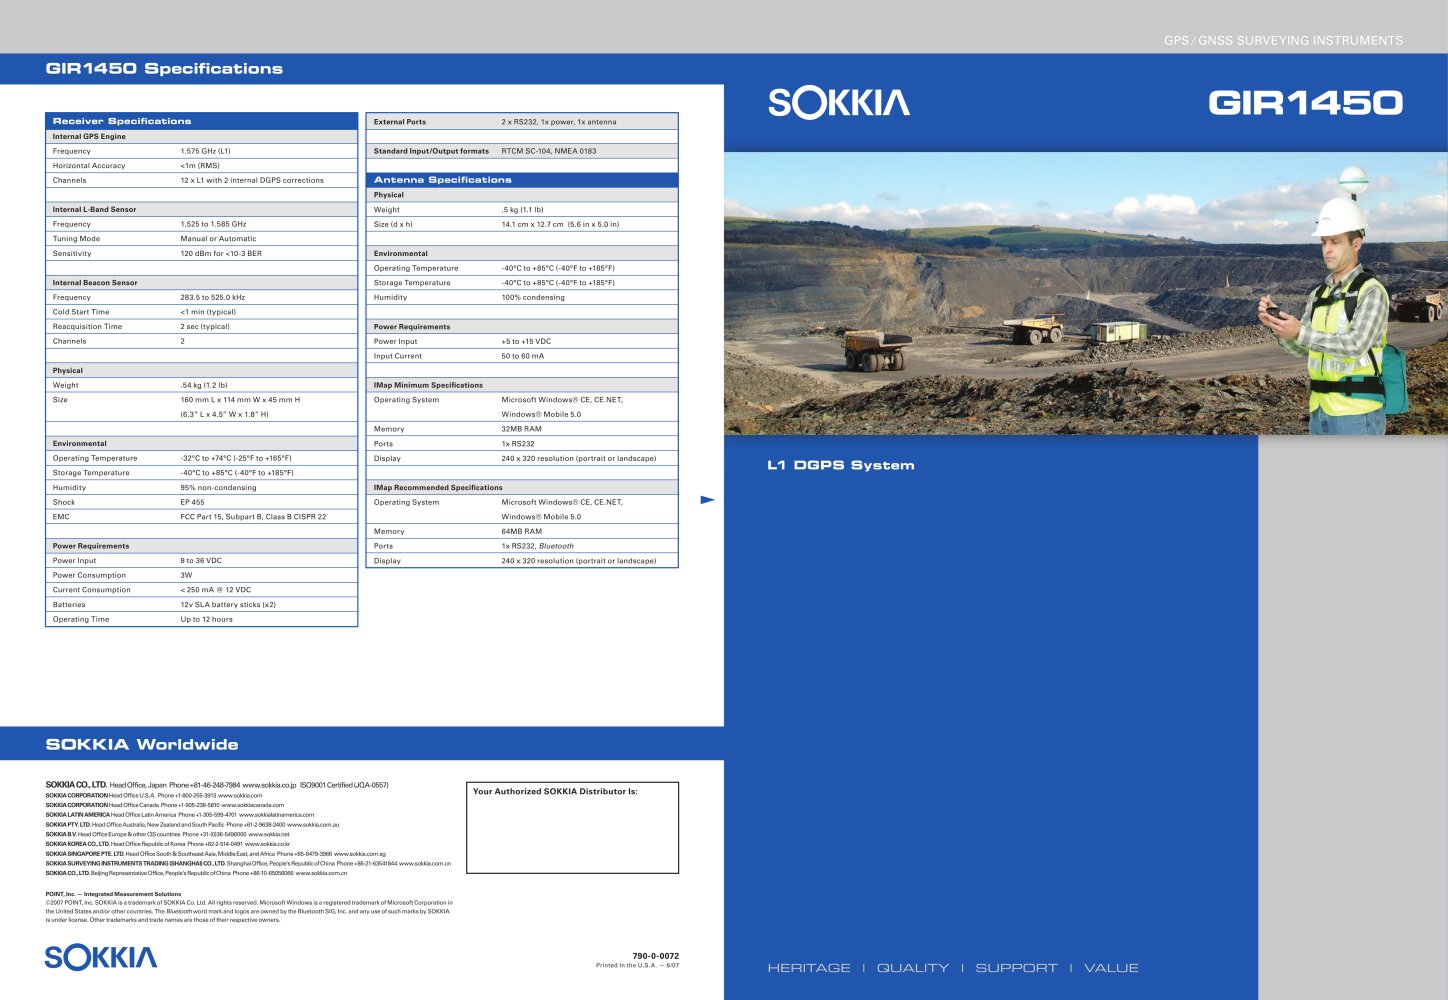Click the '32MB RAM' memory value
1448x1000 pixels.
tap(521, 429)
